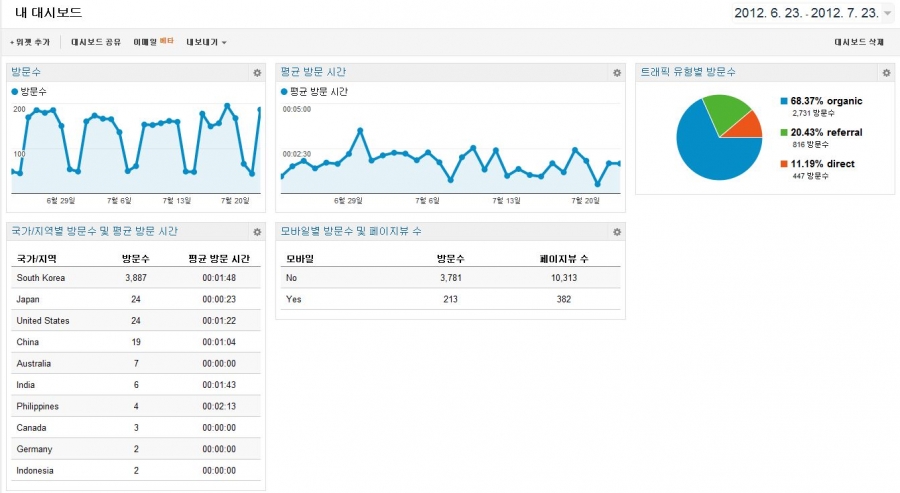Image resolution: width=900 pixels, height=493 pixels.
Task: Open the 내보내기 dropdown menu
Action: click(x=206, y=43)
